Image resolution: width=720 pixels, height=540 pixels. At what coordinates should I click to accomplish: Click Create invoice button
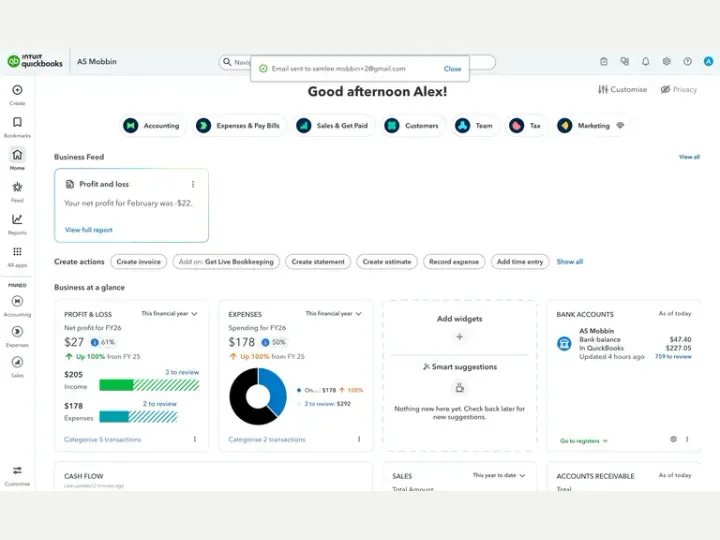point(139,262)
